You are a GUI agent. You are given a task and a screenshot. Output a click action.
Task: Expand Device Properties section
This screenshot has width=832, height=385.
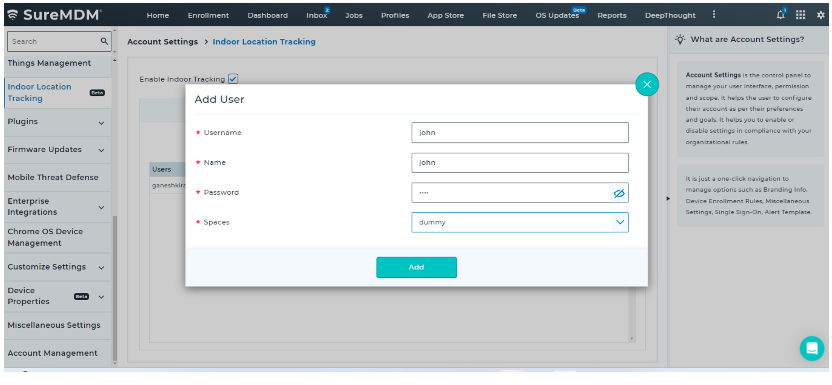click(101, 297)
